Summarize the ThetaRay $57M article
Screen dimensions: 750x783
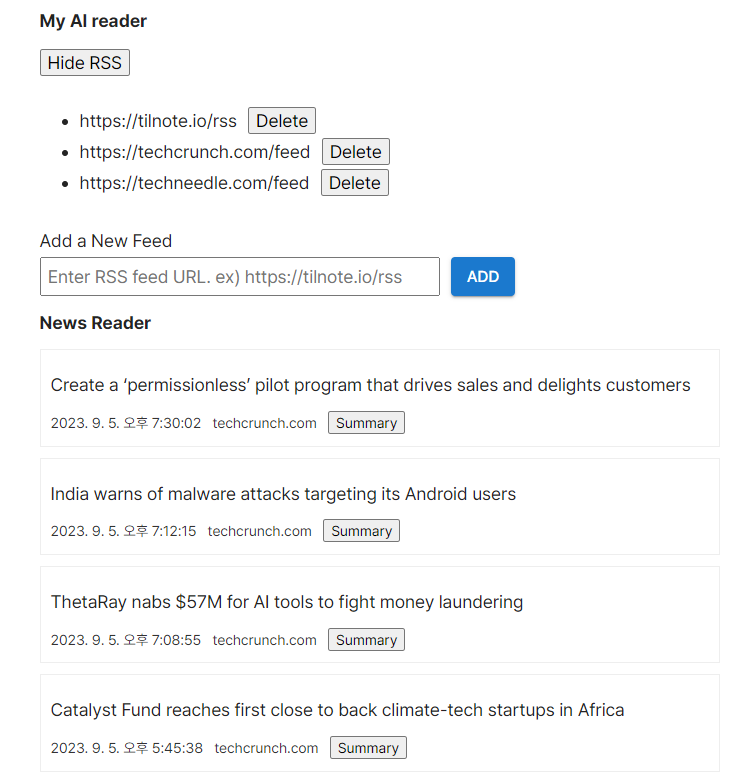point(366,640)
